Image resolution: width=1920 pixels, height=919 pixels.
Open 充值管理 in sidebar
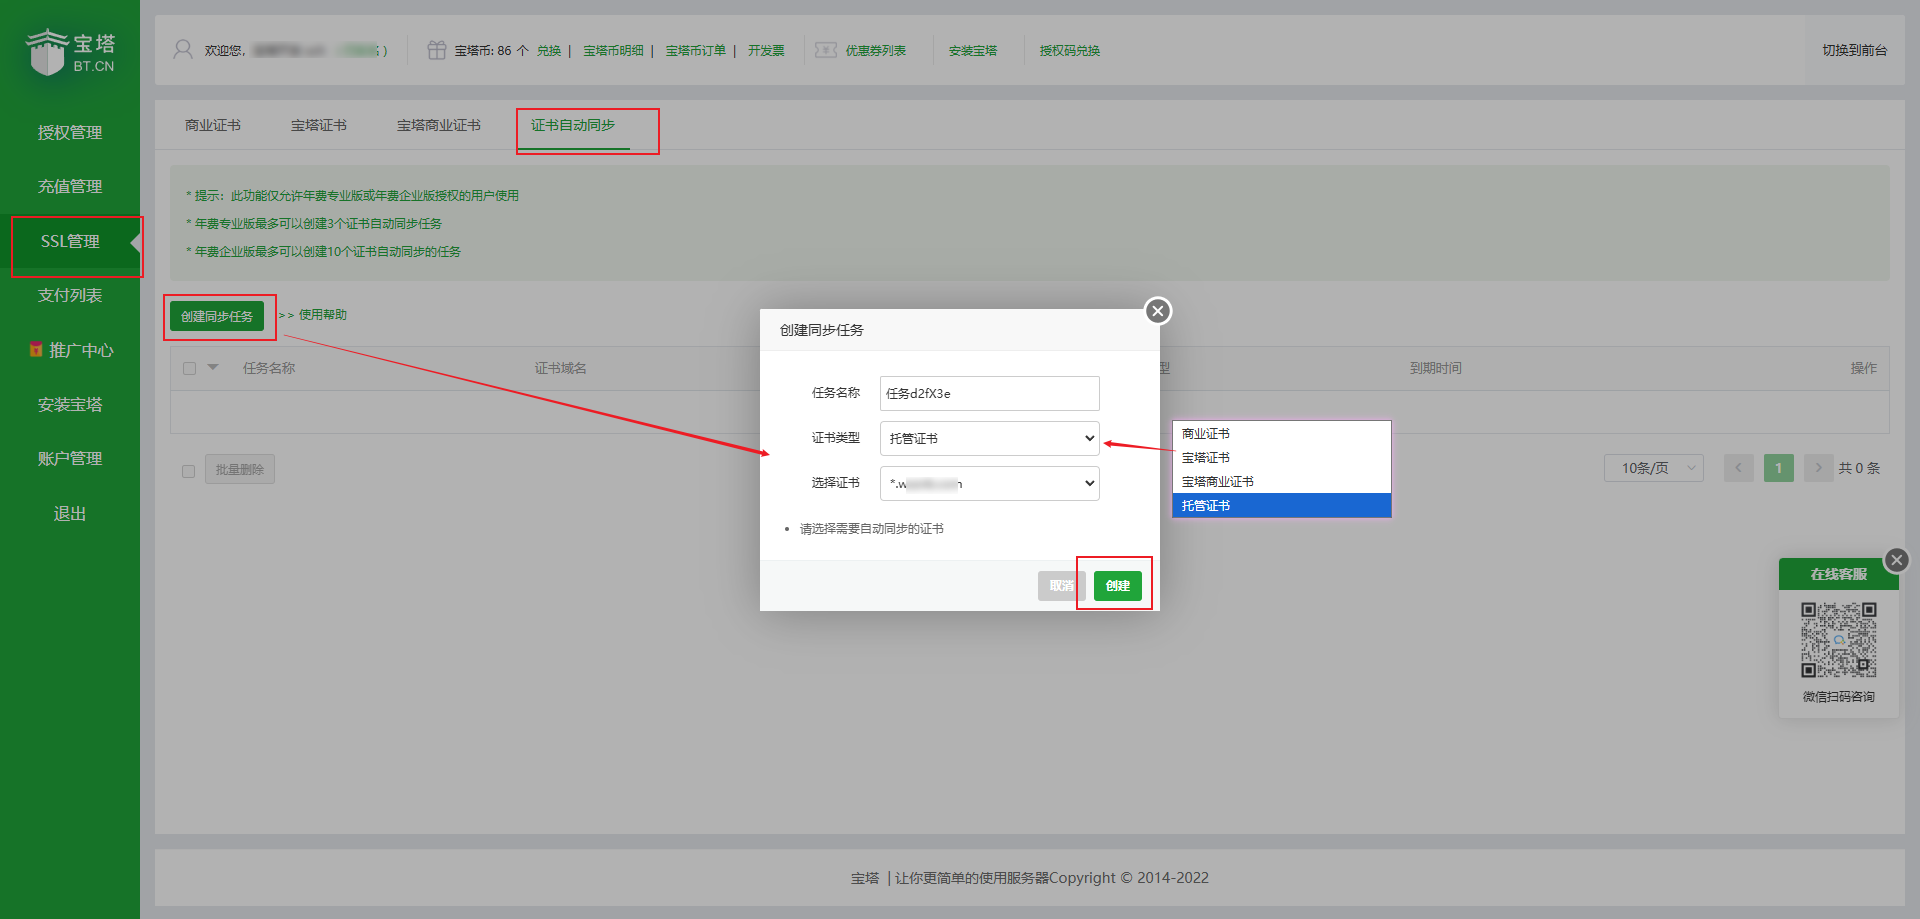coord(70,186)
